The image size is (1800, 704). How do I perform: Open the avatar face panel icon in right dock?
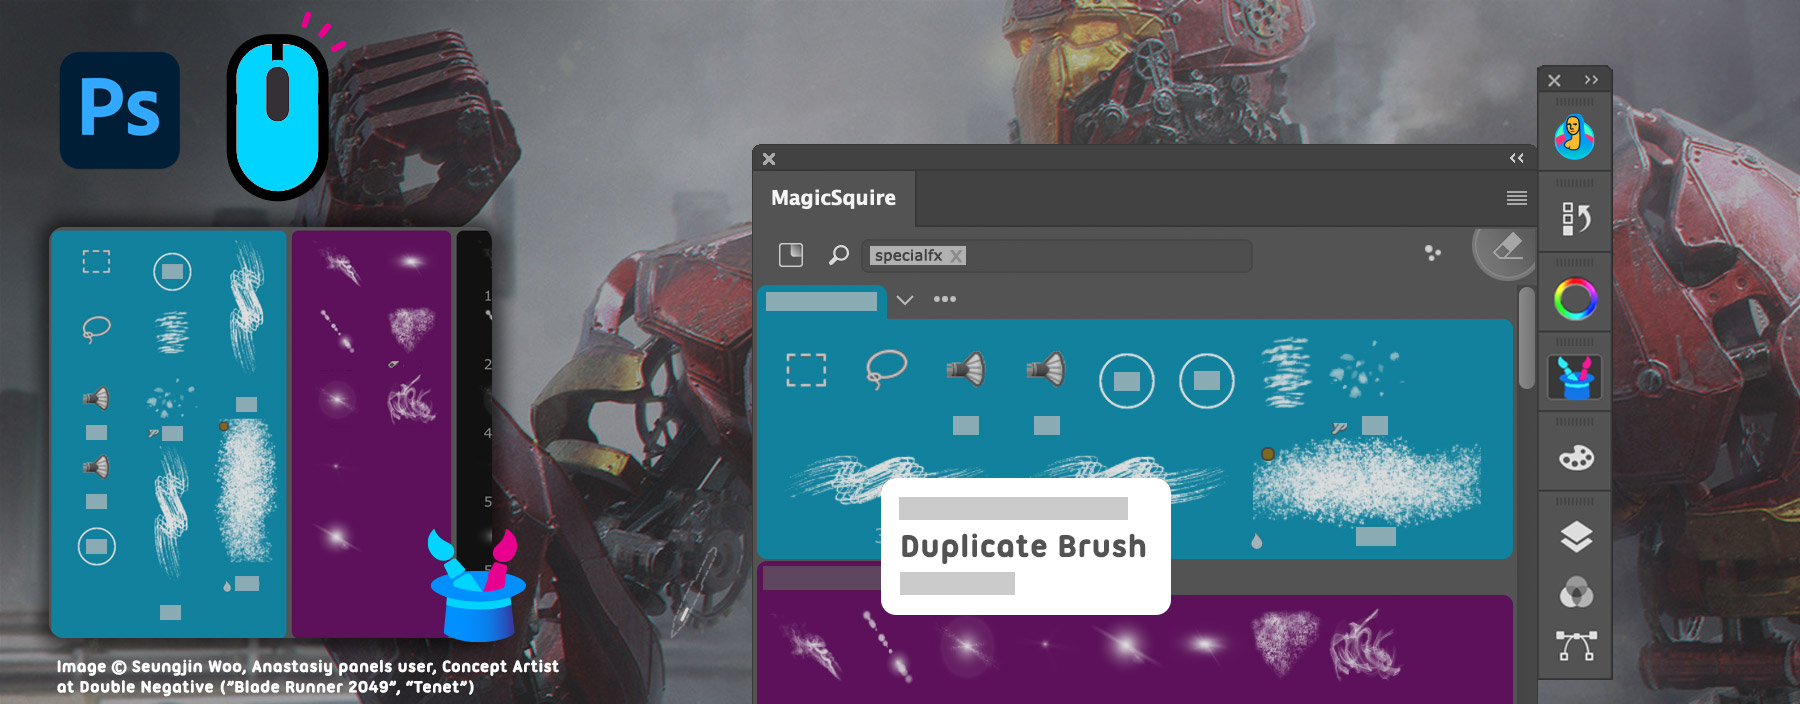point(1575,137)
